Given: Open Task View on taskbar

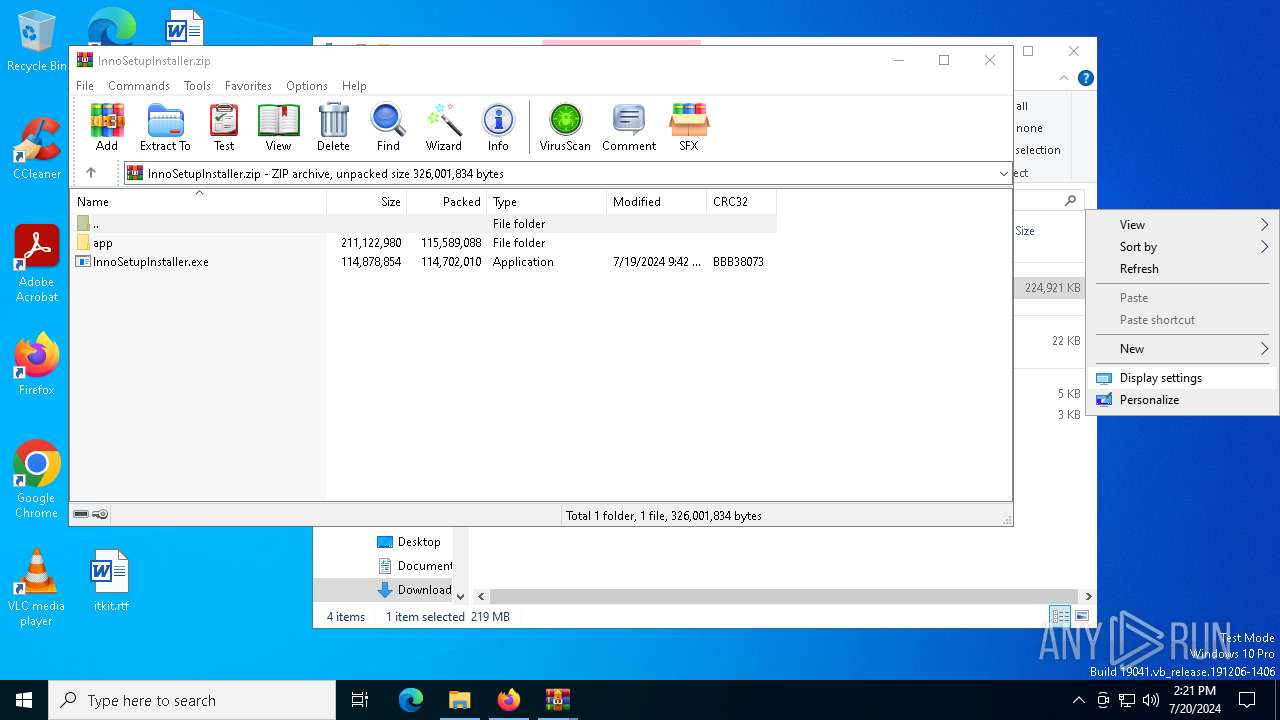Looking at the screenshot, I should point(360,700).
